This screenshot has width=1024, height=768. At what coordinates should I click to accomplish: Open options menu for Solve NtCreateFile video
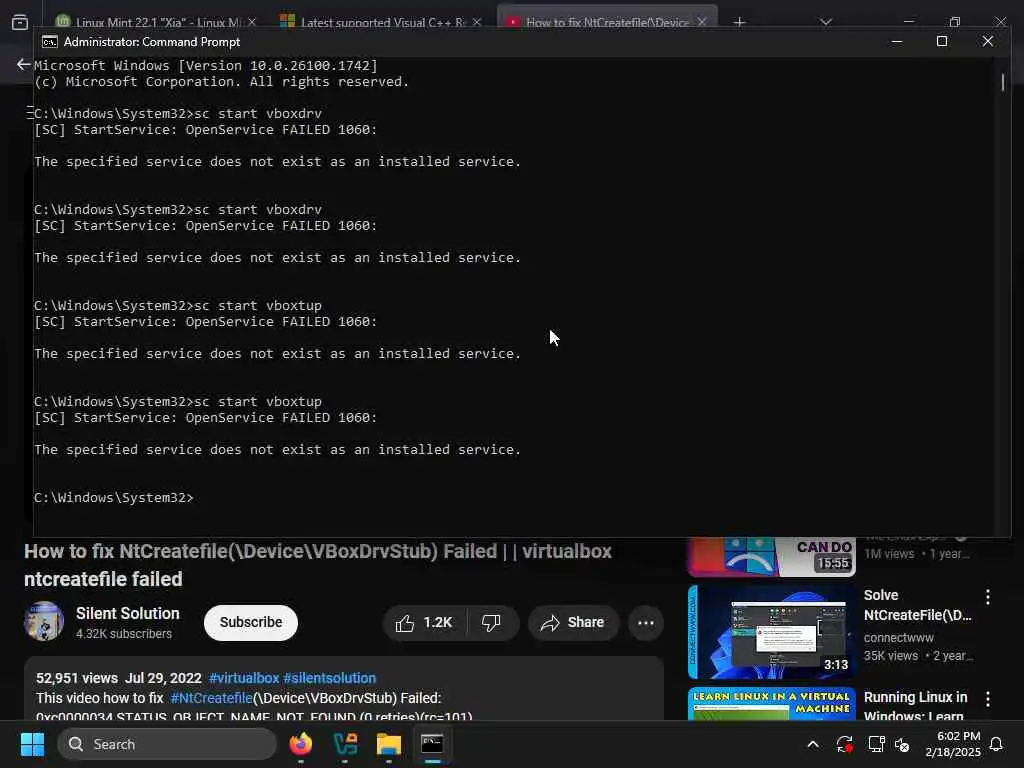[987, 596]
